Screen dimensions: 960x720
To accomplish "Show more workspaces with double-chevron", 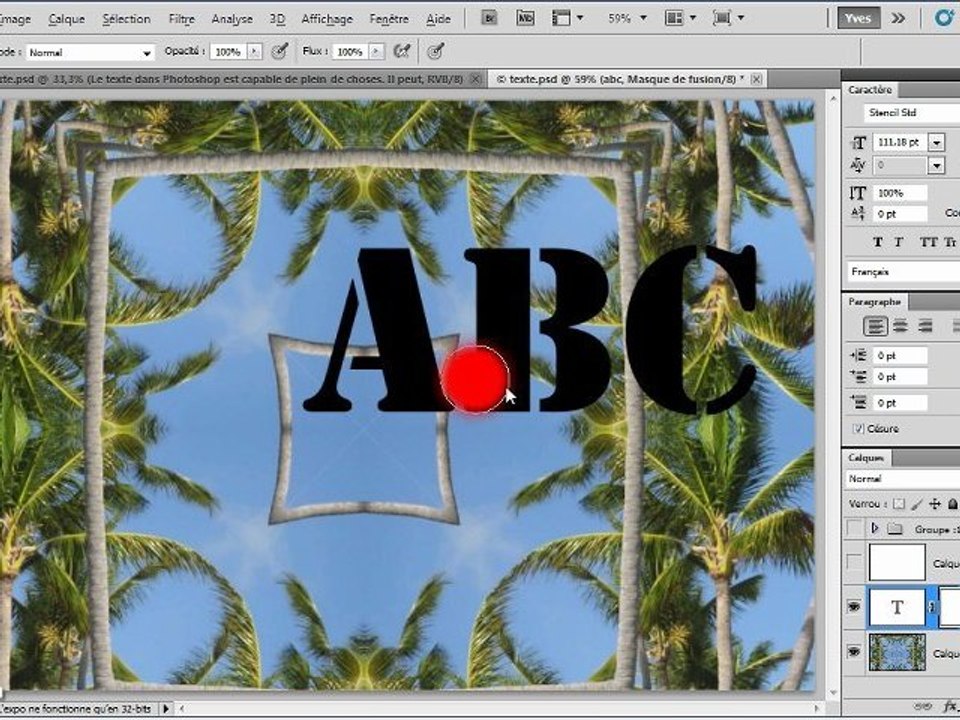I will pos(898,18).
